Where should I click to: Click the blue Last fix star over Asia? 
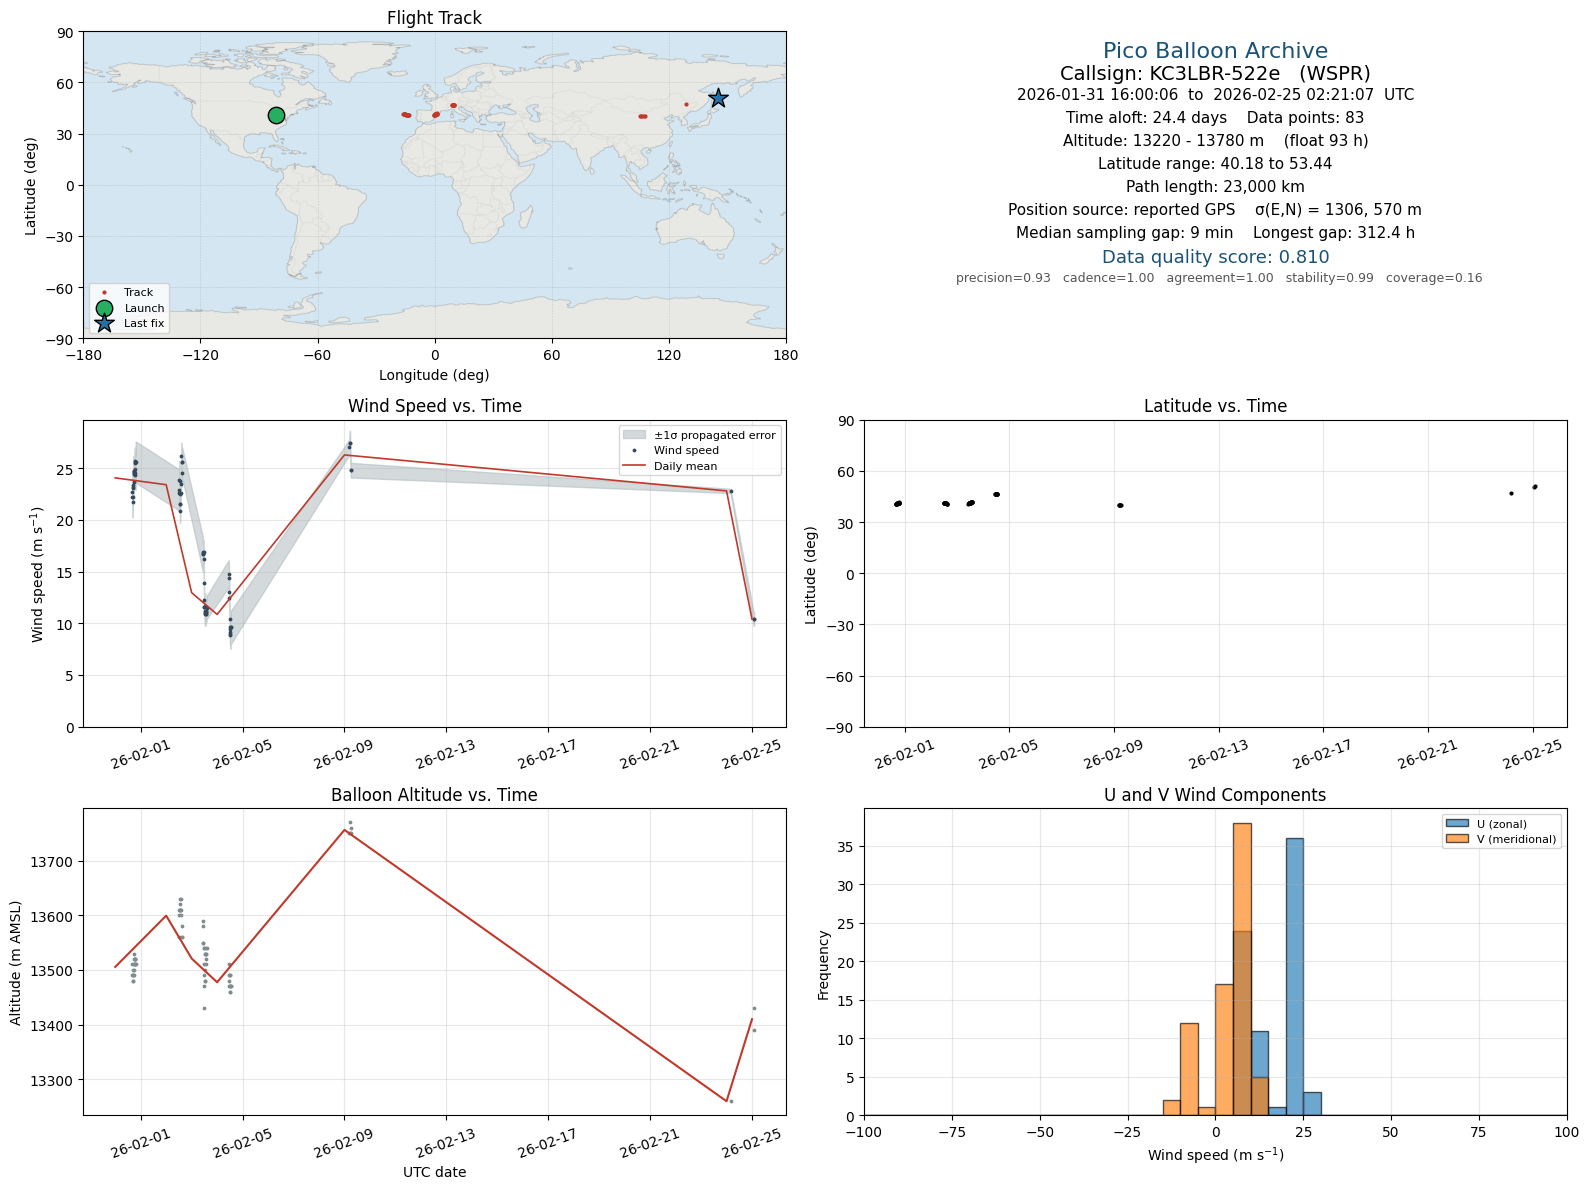click(718, 98)
